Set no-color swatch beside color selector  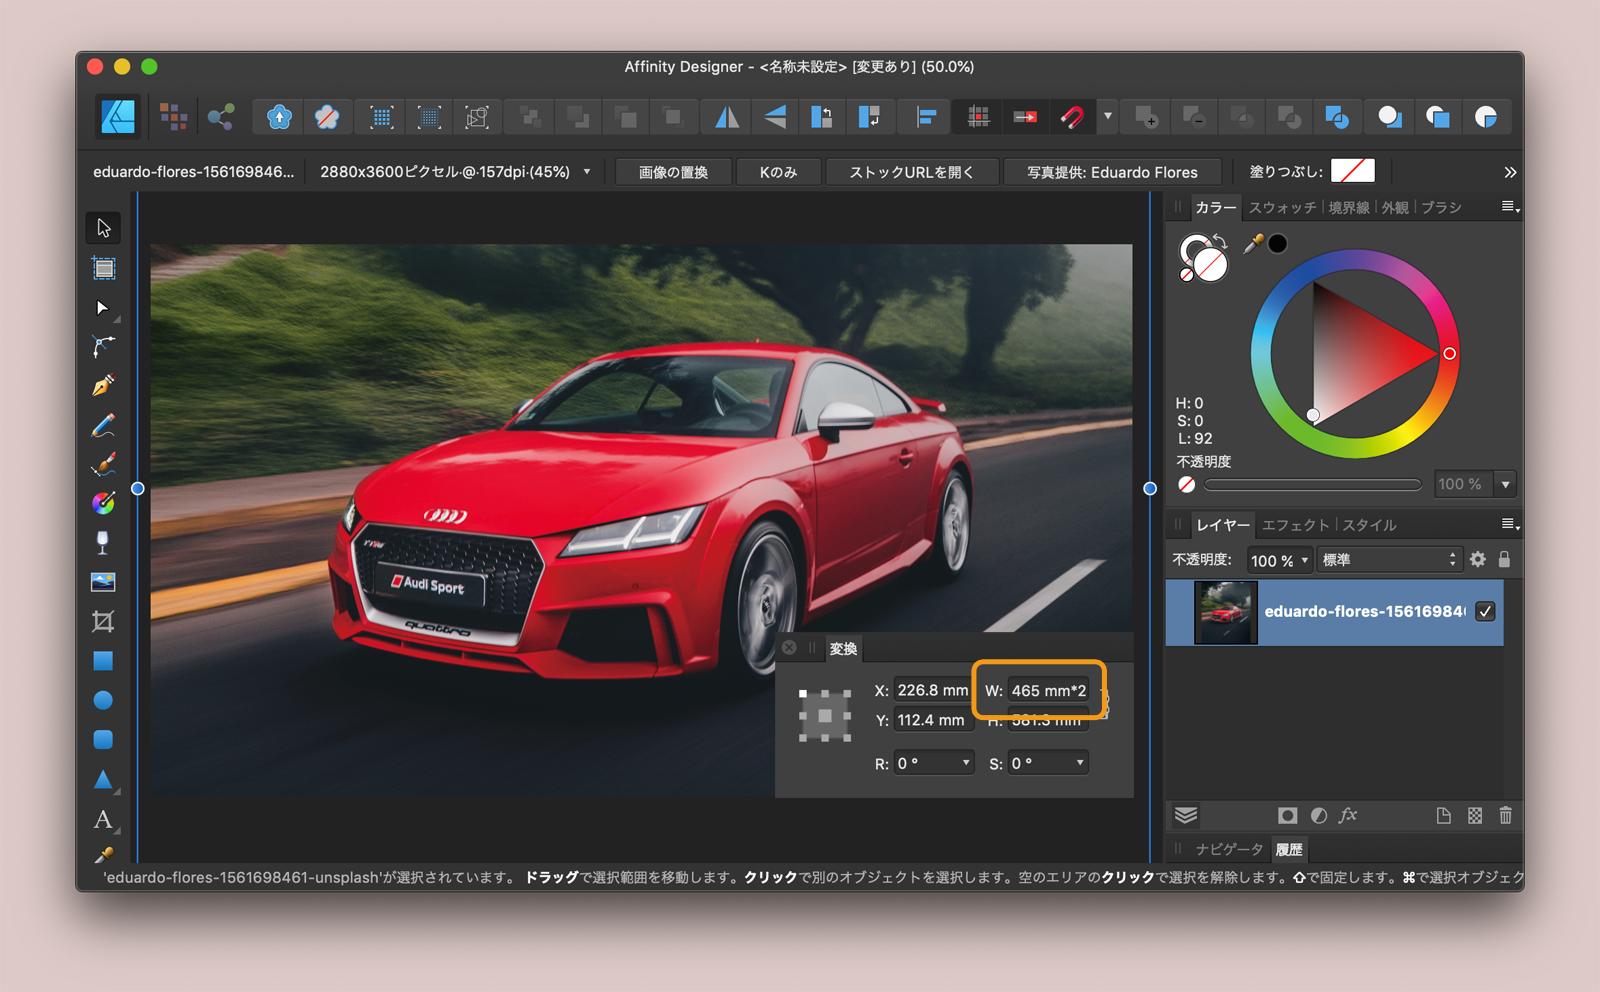[1186, 275]
